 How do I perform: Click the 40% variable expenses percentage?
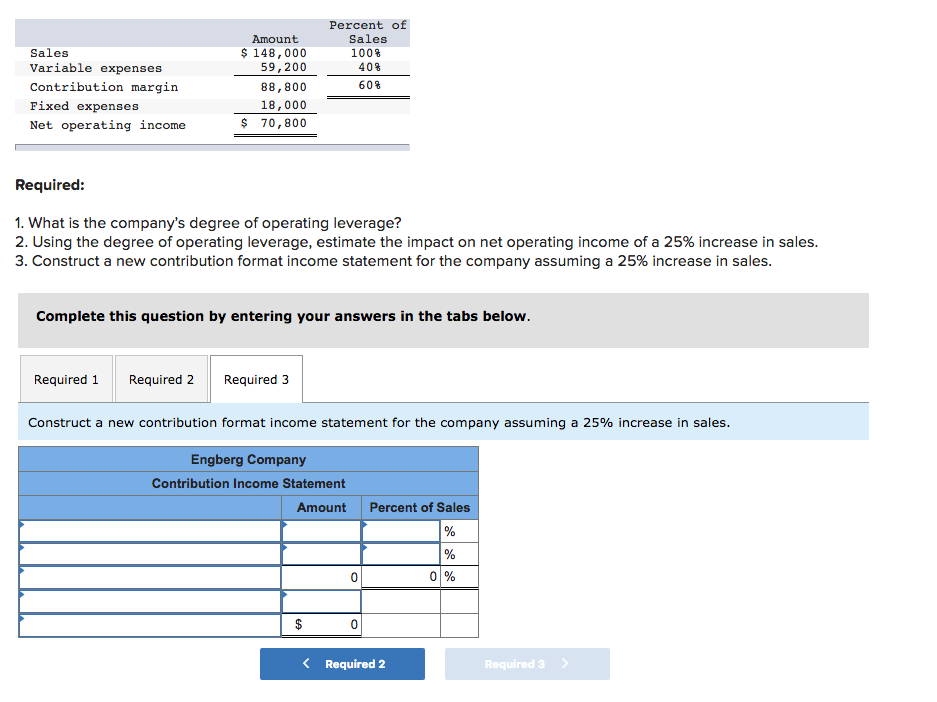[x=369, y=68]
